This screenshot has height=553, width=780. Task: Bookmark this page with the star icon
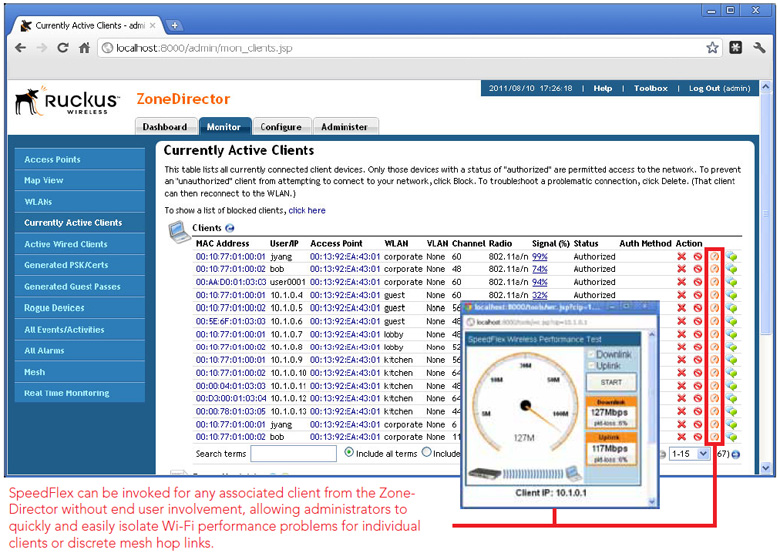coord(712,48)
